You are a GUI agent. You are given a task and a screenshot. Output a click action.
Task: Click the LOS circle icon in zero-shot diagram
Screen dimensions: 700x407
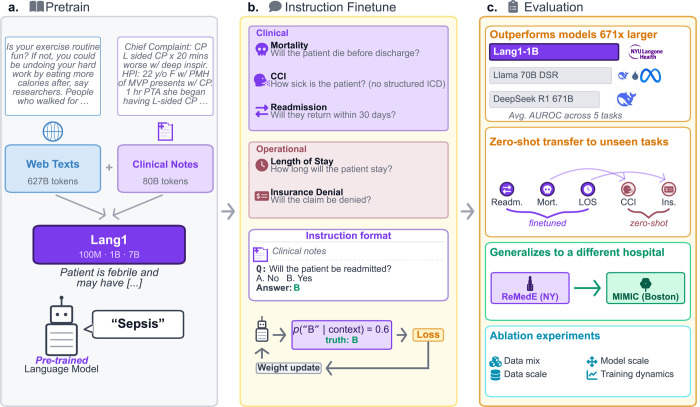[588, 189]
